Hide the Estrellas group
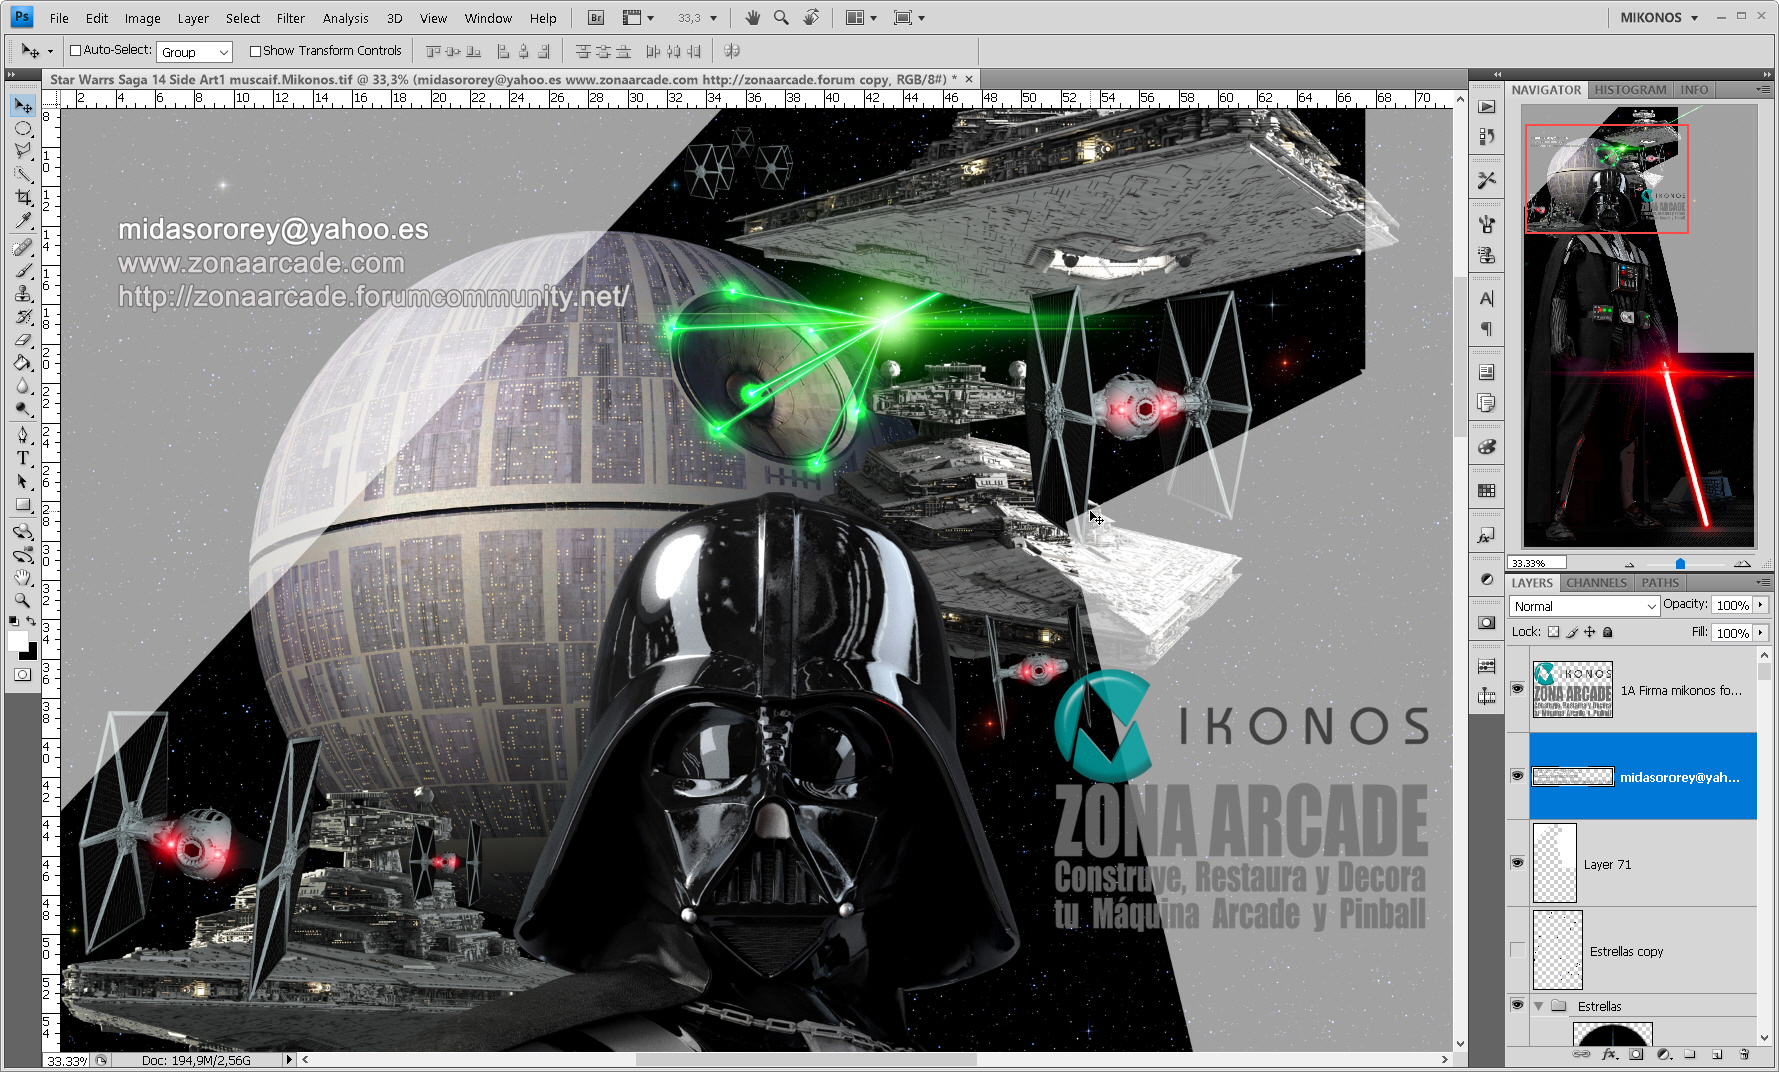 click(x=1517, y=1005)
